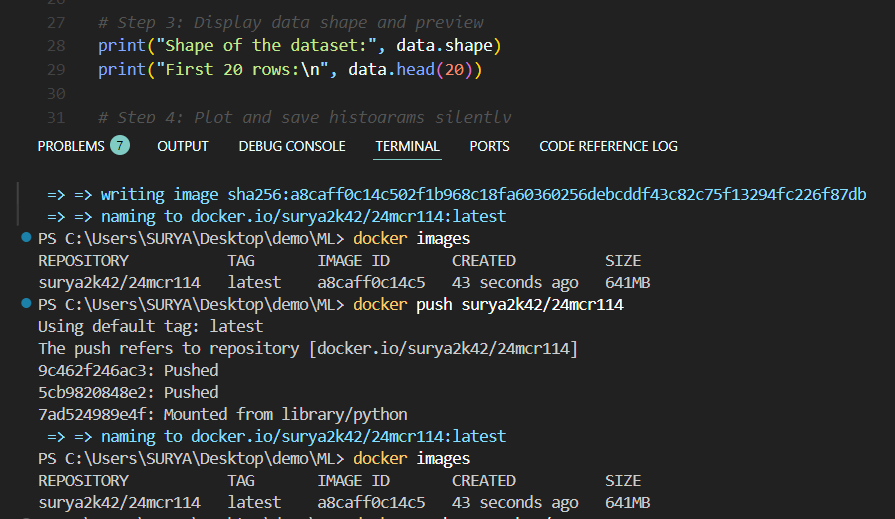Click '43 seconds ago' in last images table
Image resolution: width=895 pixels, height=519 pixels.
515,502
